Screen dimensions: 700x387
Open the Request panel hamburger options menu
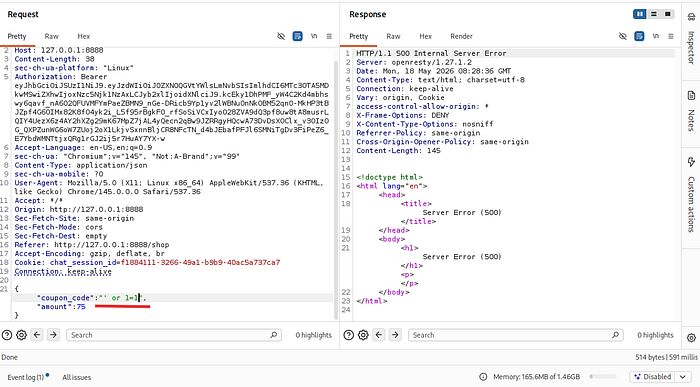(329, 36)
